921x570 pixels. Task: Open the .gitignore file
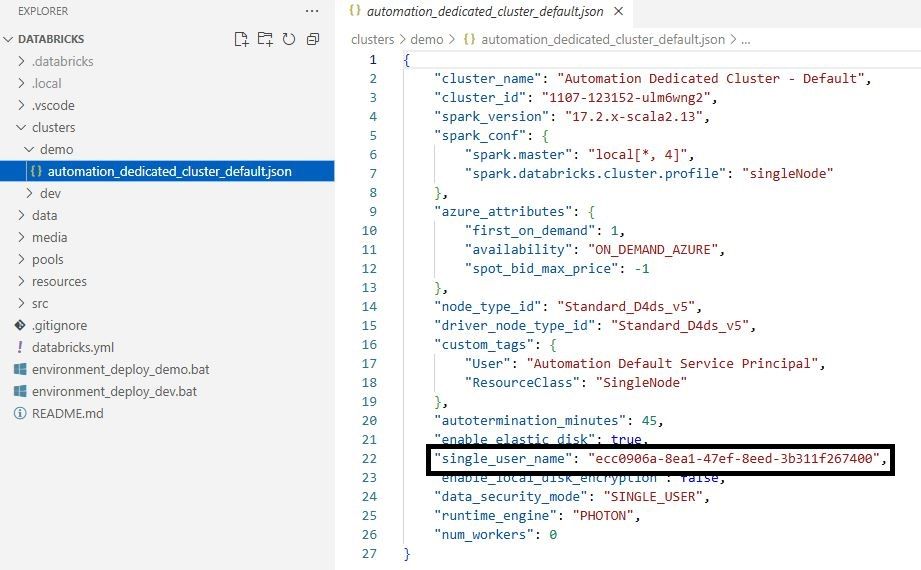click(x=59, y=326)
